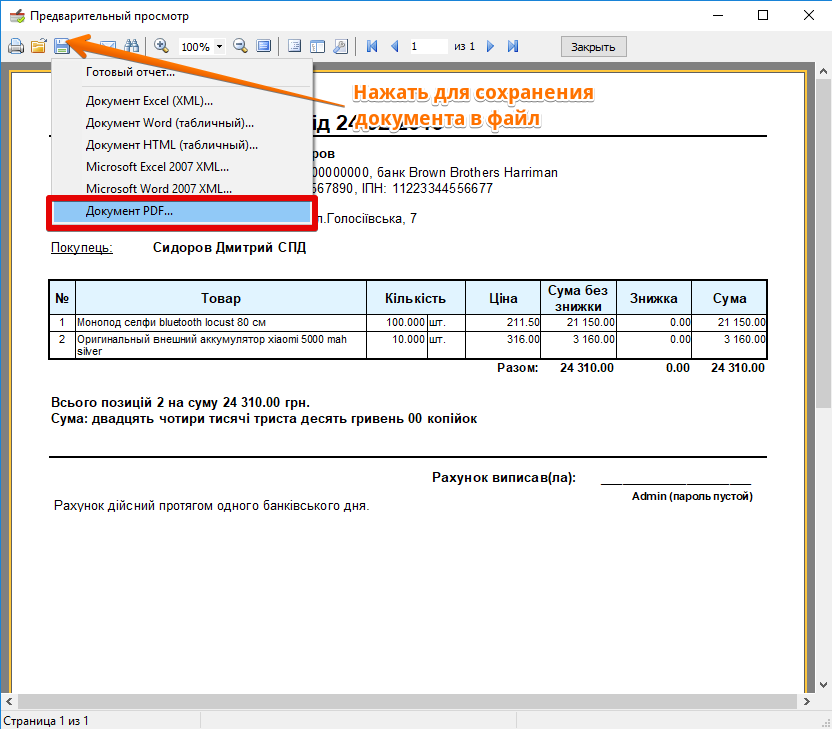Go to the previous page arrow
The width and height of the screenshot is (832, 729).
click(395, 47)
